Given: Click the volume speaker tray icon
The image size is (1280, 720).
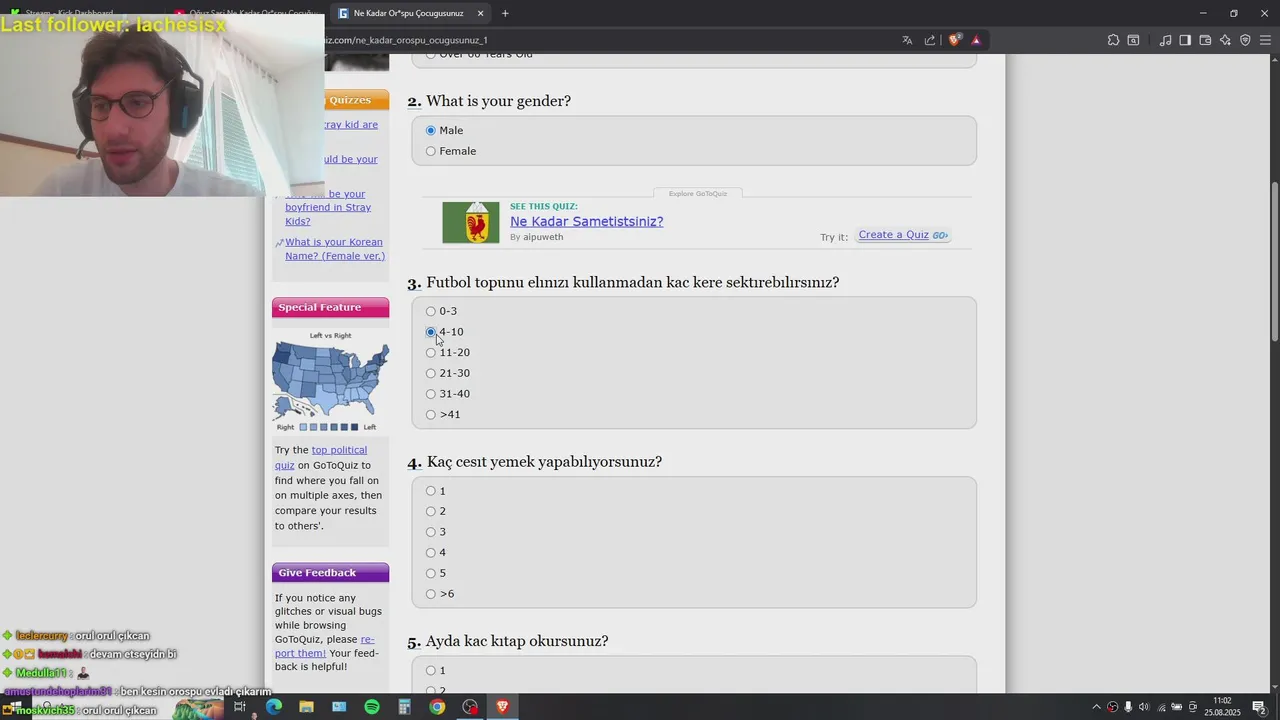Looking at the screenshot, I should click(x=1144, y=707).
